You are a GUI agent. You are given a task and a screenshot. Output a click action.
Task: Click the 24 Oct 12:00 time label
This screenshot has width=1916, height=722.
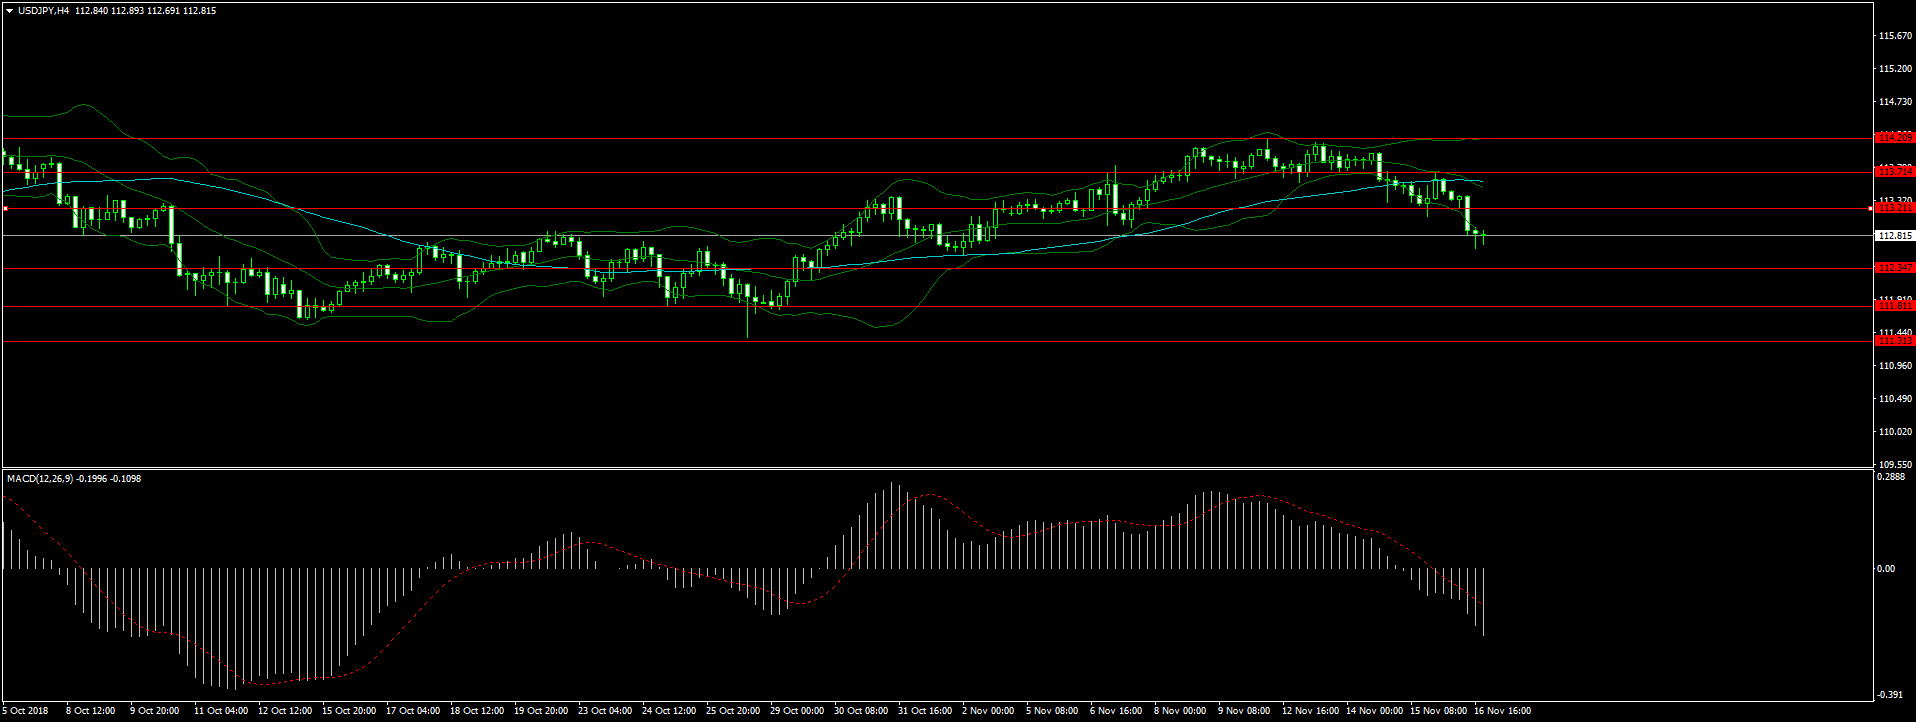pyautogui.click(x=669, y=711)
